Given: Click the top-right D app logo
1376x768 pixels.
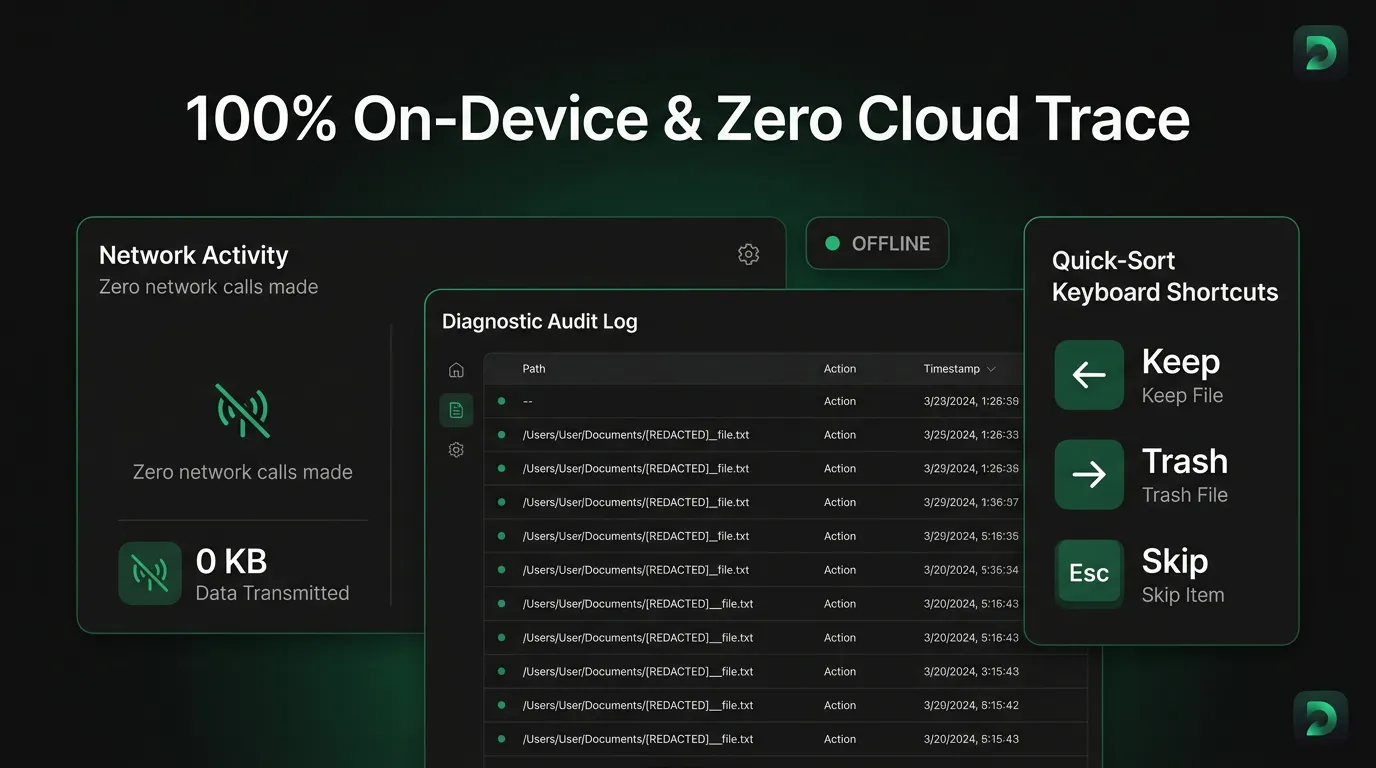Looking at the screenshot, I should 1320,53.
